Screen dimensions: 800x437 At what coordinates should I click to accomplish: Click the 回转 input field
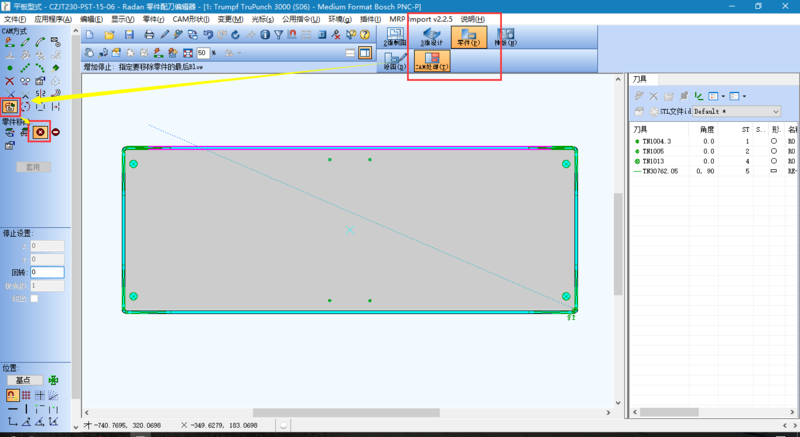coord(46,271)
